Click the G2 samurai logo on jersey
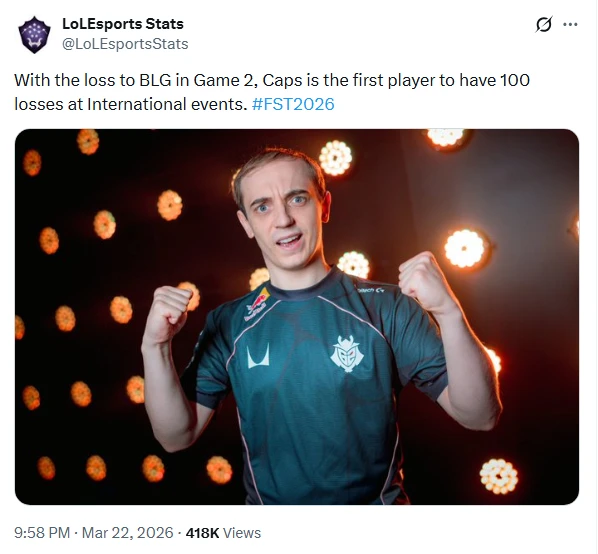The width and height of the screenshot is (598, 554). point(347,354)
